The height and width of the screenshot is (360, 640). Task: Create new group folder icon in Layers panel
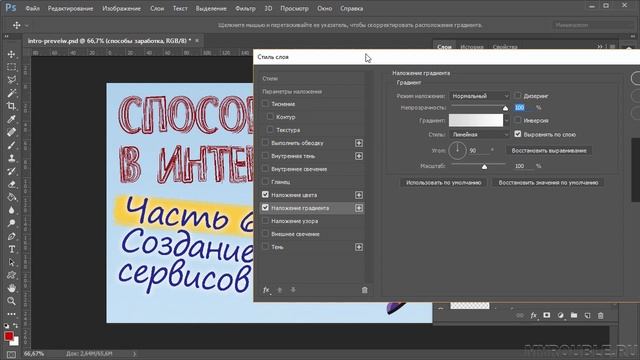tap(574, 316)
